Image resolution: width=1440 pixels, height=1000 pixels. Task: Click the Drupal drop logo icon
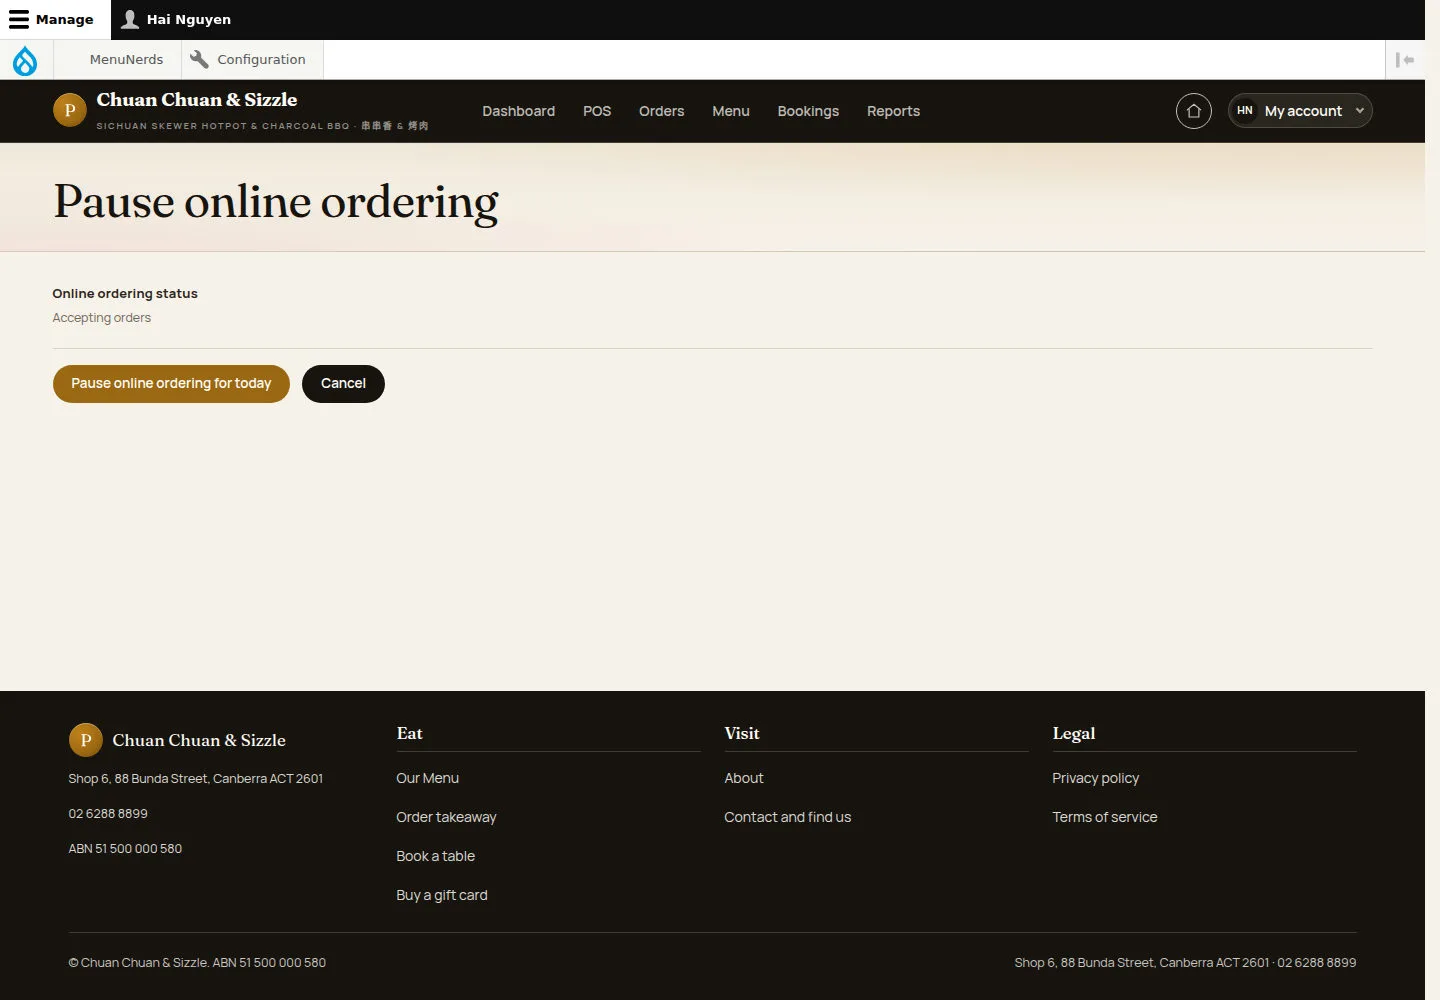tap(25, 60)
